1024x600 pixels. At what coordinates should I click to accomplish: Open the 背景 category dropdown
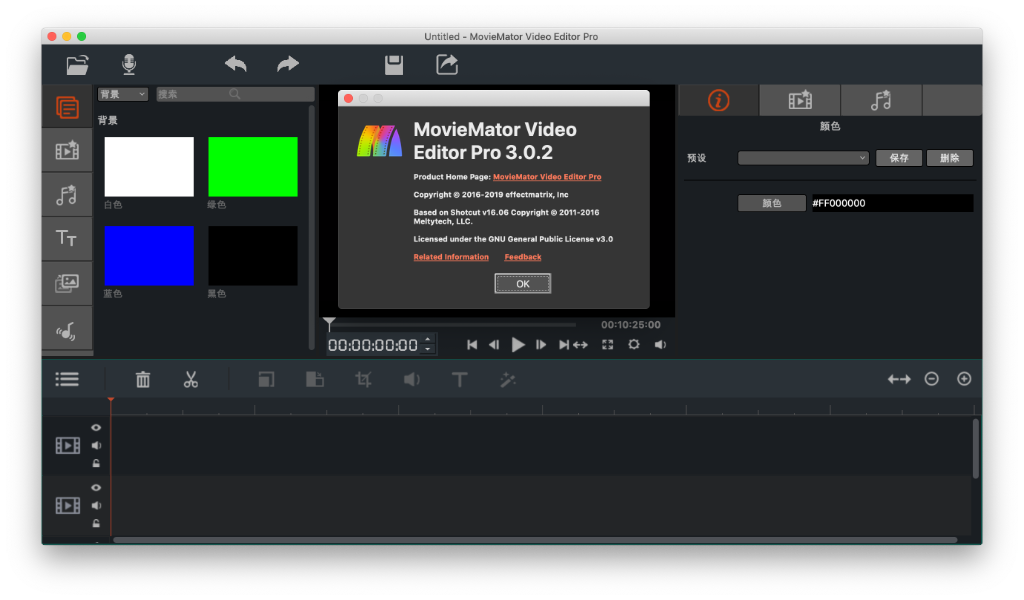pos(123,94)
